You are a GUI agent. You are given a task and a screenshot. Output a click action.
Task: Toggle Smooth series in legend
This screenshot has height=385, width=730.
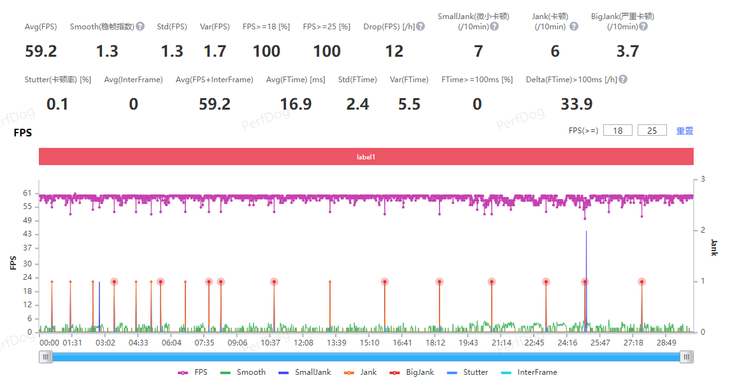tap(243, 372)
